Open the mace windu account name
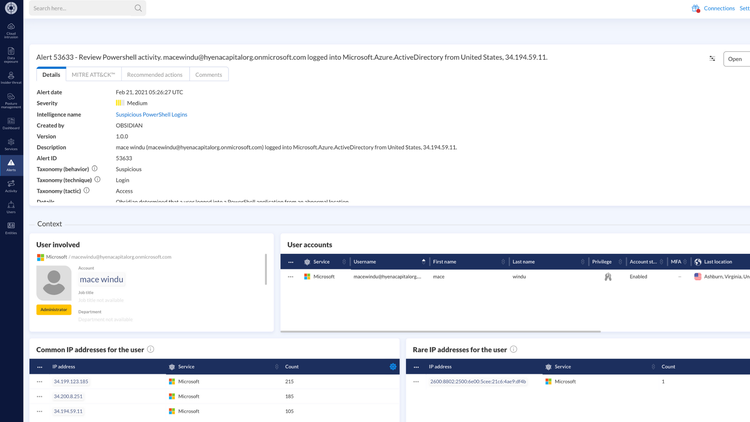750x422 pixels. [x=101, y=279]
